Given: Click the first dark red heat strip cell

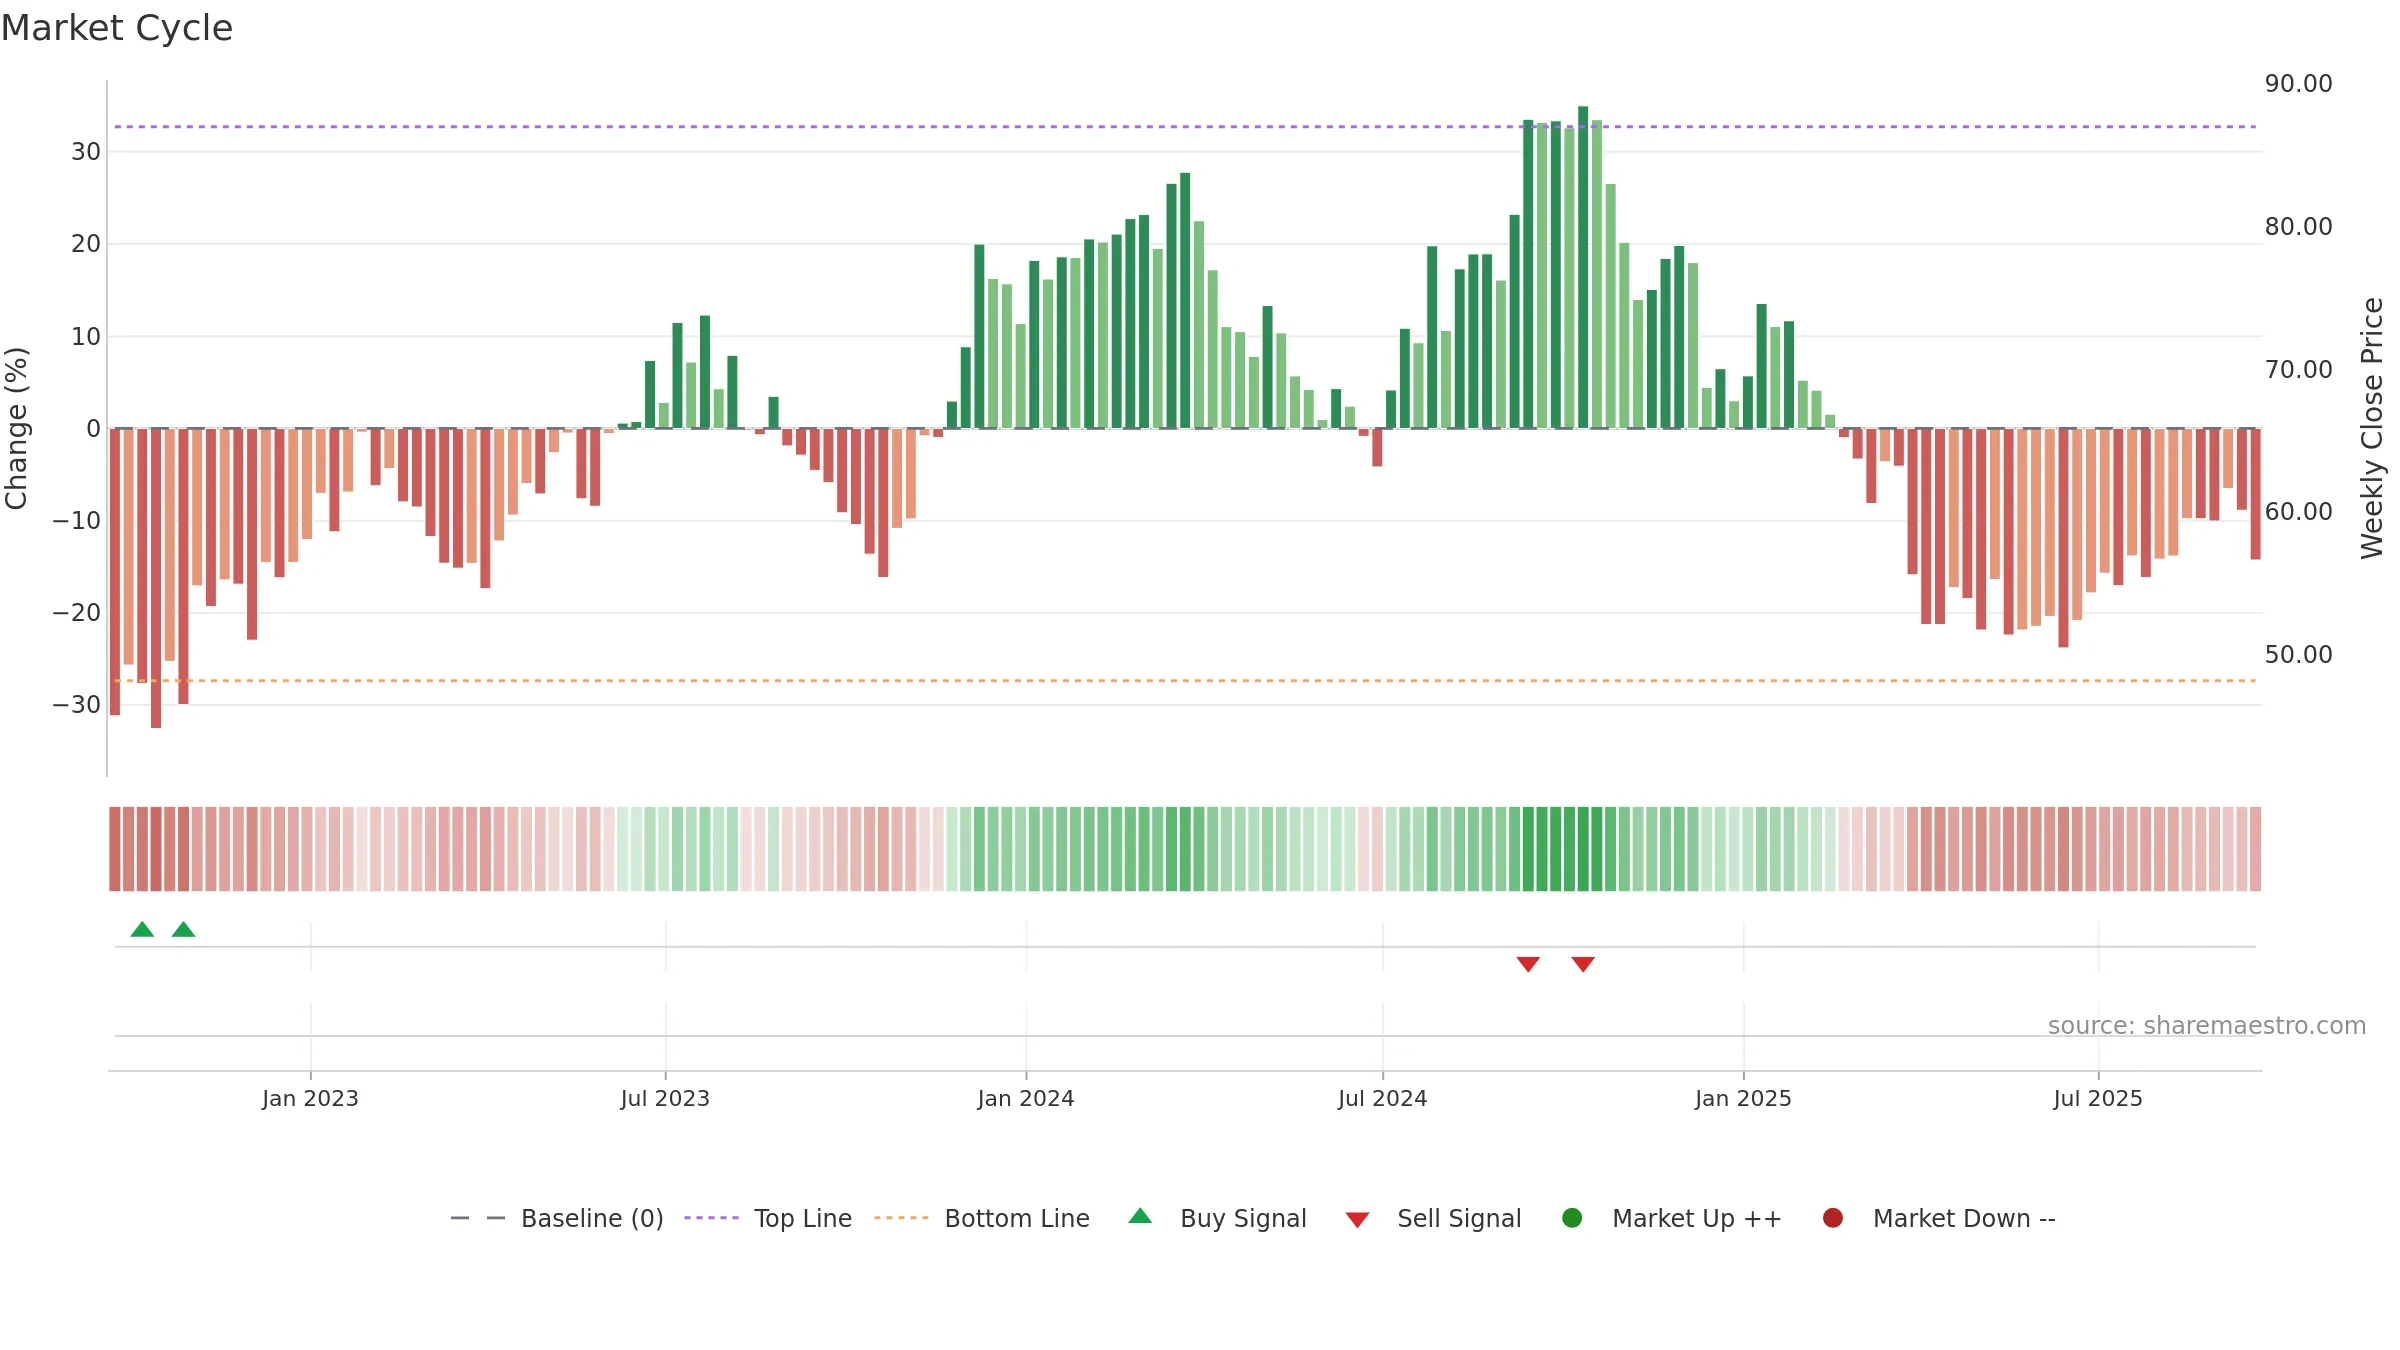Looking at the screenshot, I should (115, 849).
